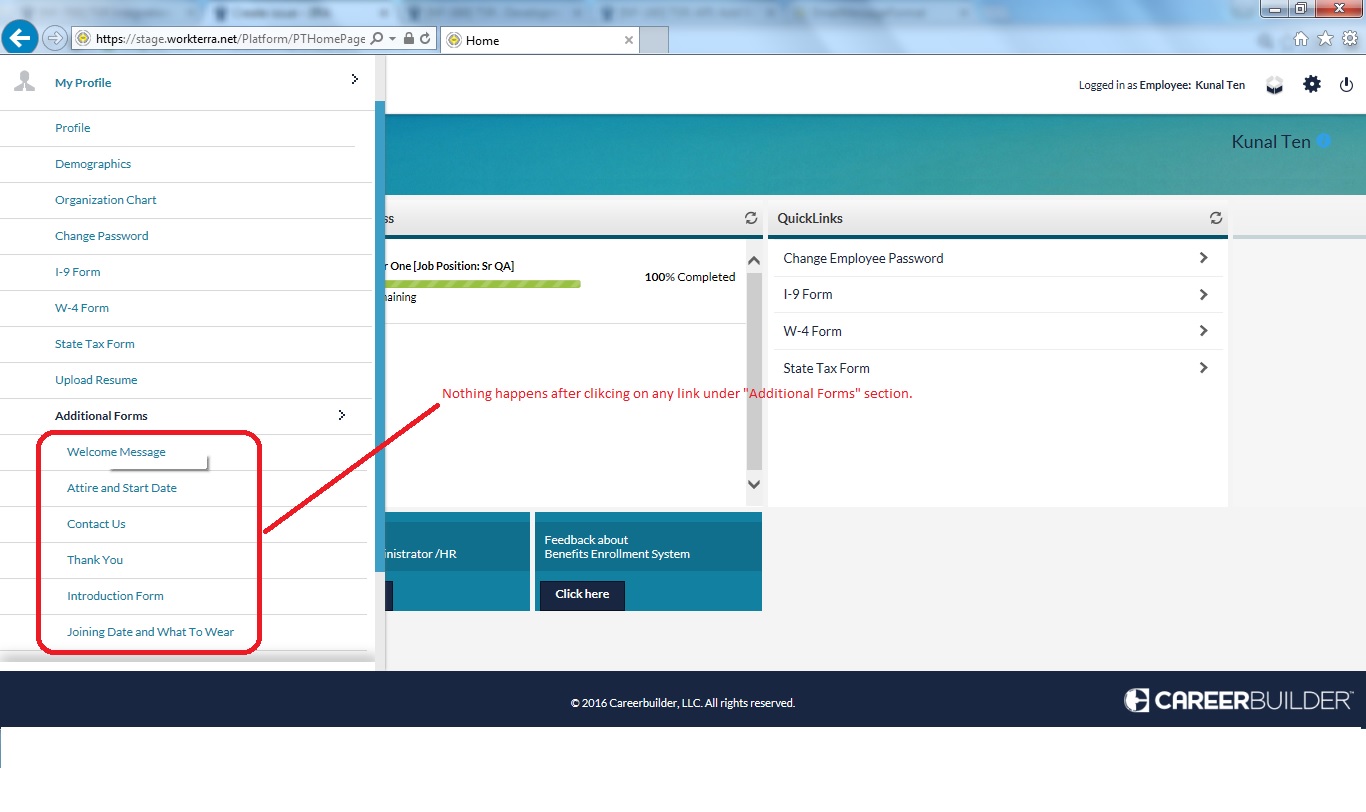Click the blue info dot next to Kunal Ten
The image size is (1366, 812).
tap(1324, 141)
